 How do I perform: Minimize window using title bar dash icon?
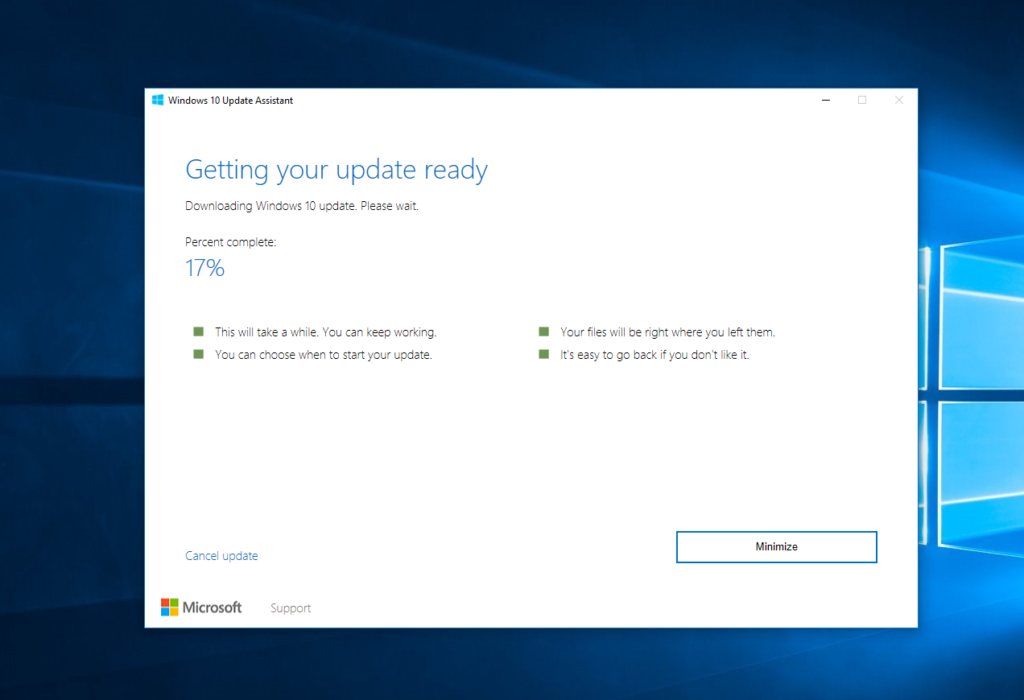826,100
